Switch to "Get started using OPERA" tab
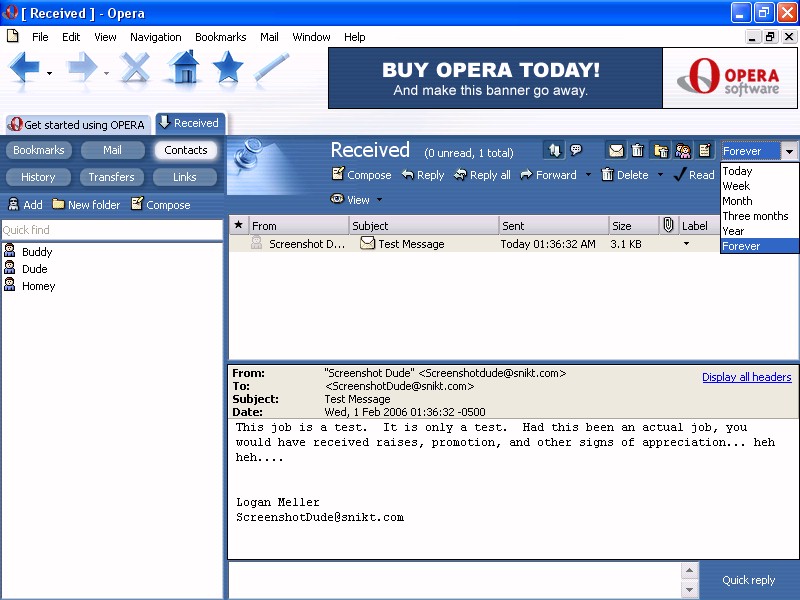The height and width of the screenshot is (600, 800). 77,125
